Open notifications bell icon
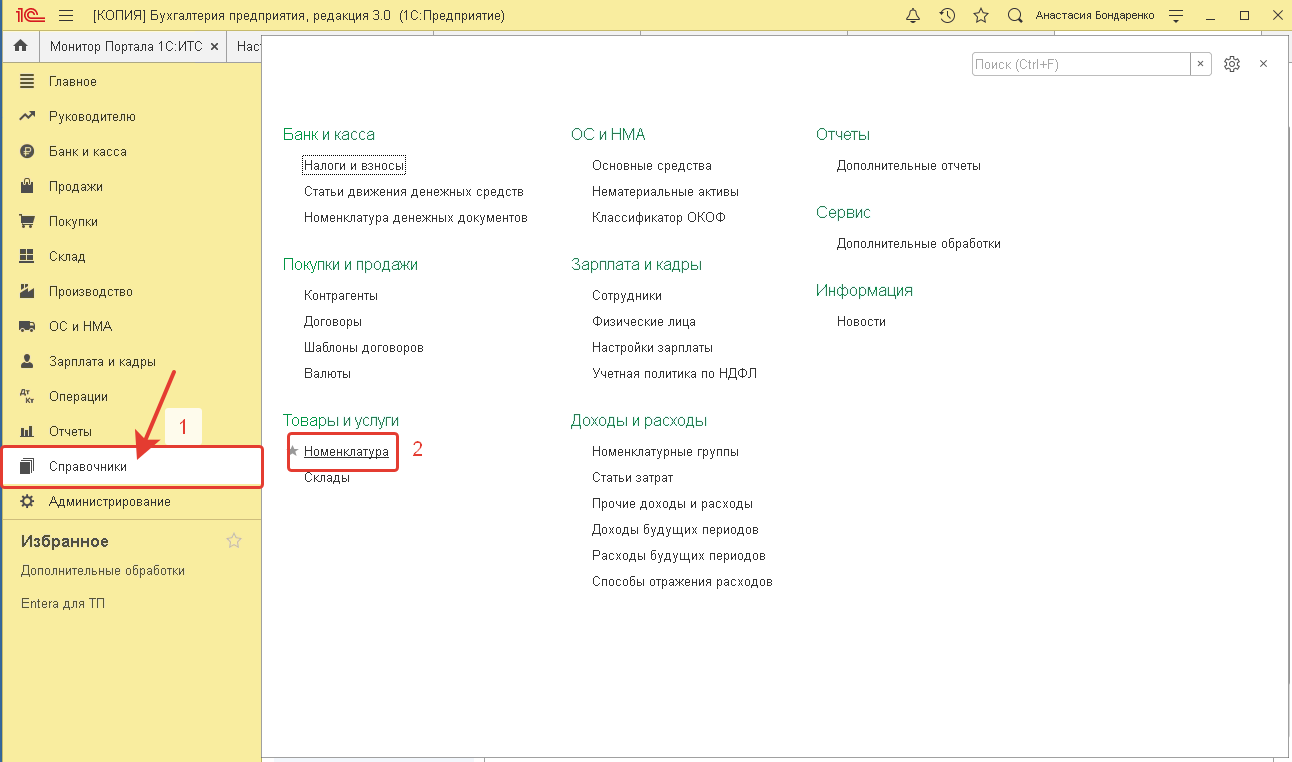Screen dimensions: 1292x762 (x=912, y=16)
